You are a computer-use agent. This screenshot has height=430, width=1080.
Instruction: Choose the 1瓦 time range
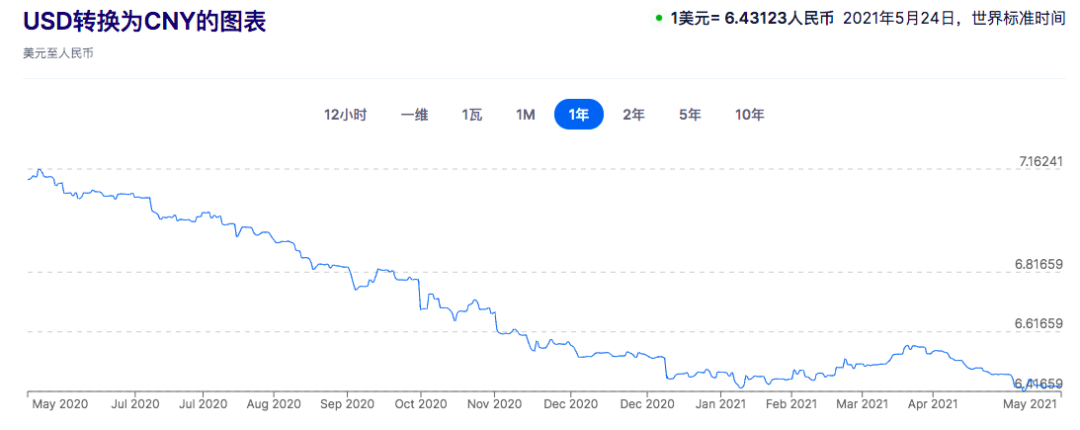pyautogui.click(x=471, y=115)
